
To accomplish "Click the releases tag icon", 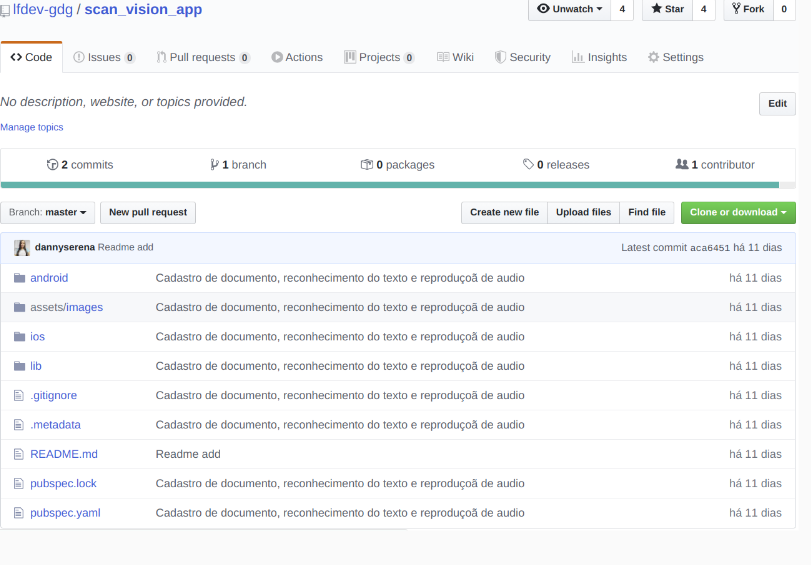I will [x=528, y=164].
